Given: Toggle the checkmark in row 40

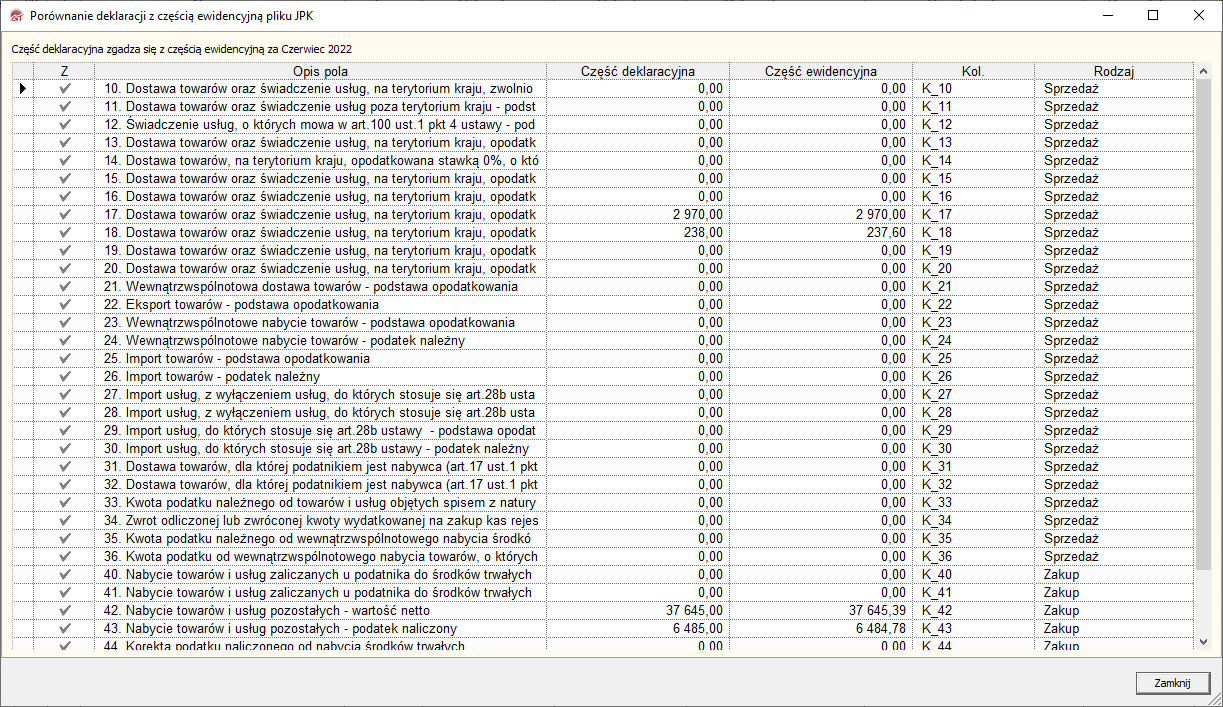Looking at the screenshot, I should (x=65, y=575).
